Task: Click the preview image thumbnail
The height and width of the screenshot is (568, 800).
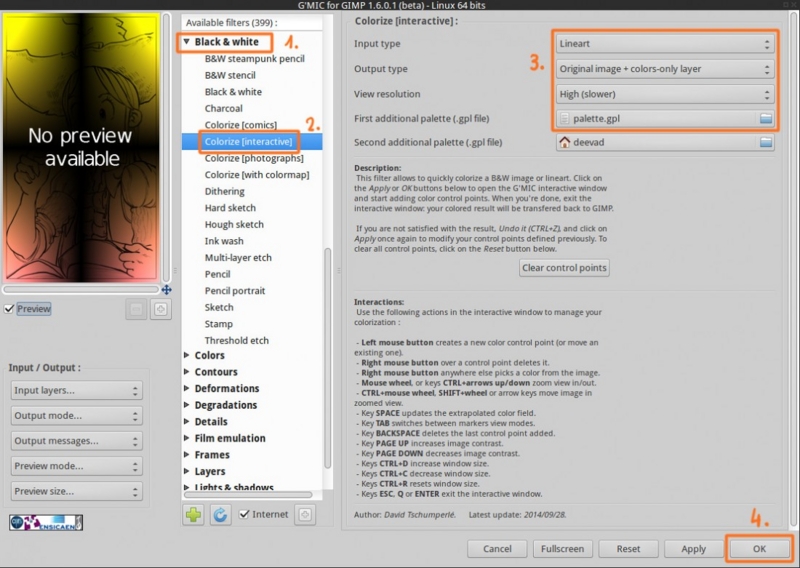Action: tap(81, 147)
